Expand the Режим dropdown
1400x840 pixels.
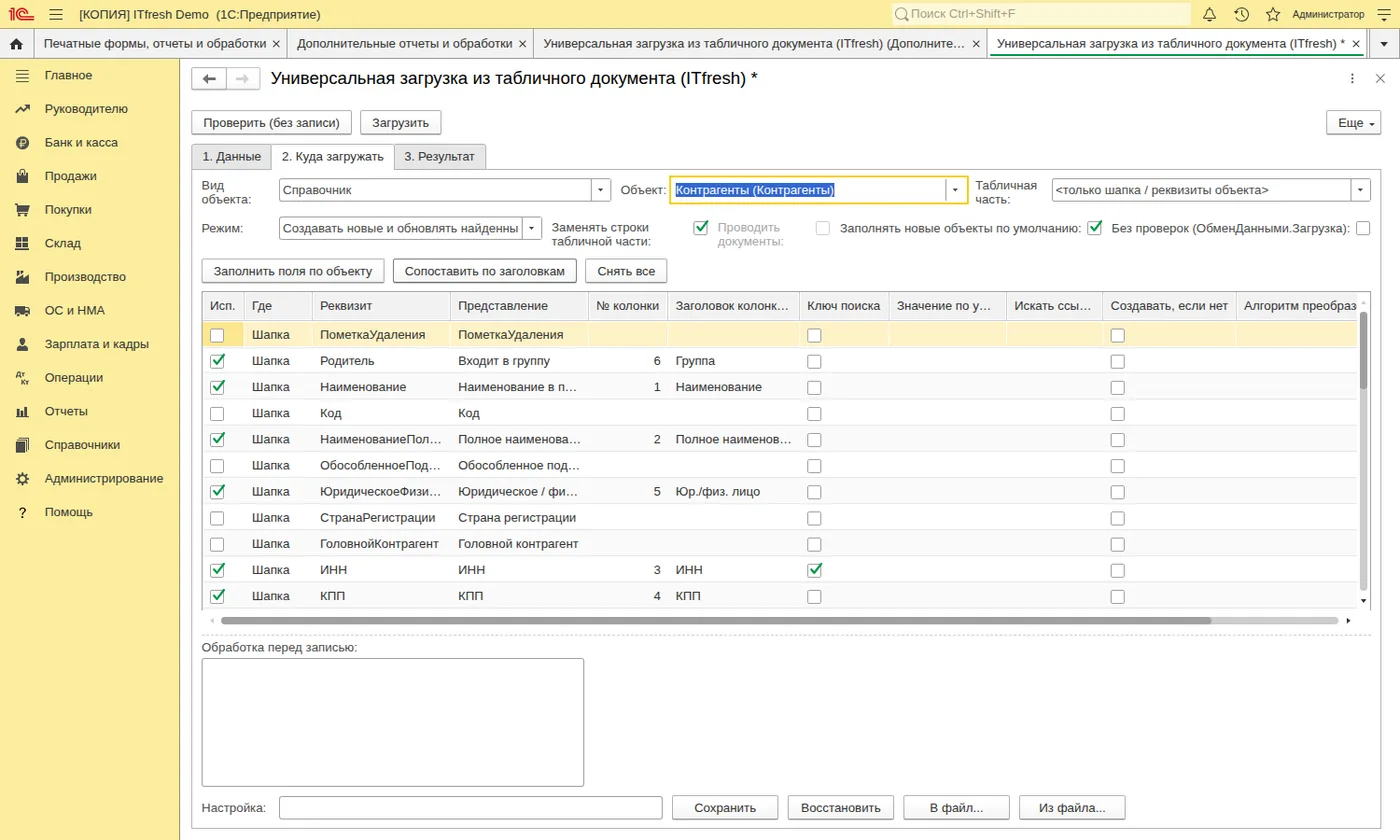(x=532, y=228)
